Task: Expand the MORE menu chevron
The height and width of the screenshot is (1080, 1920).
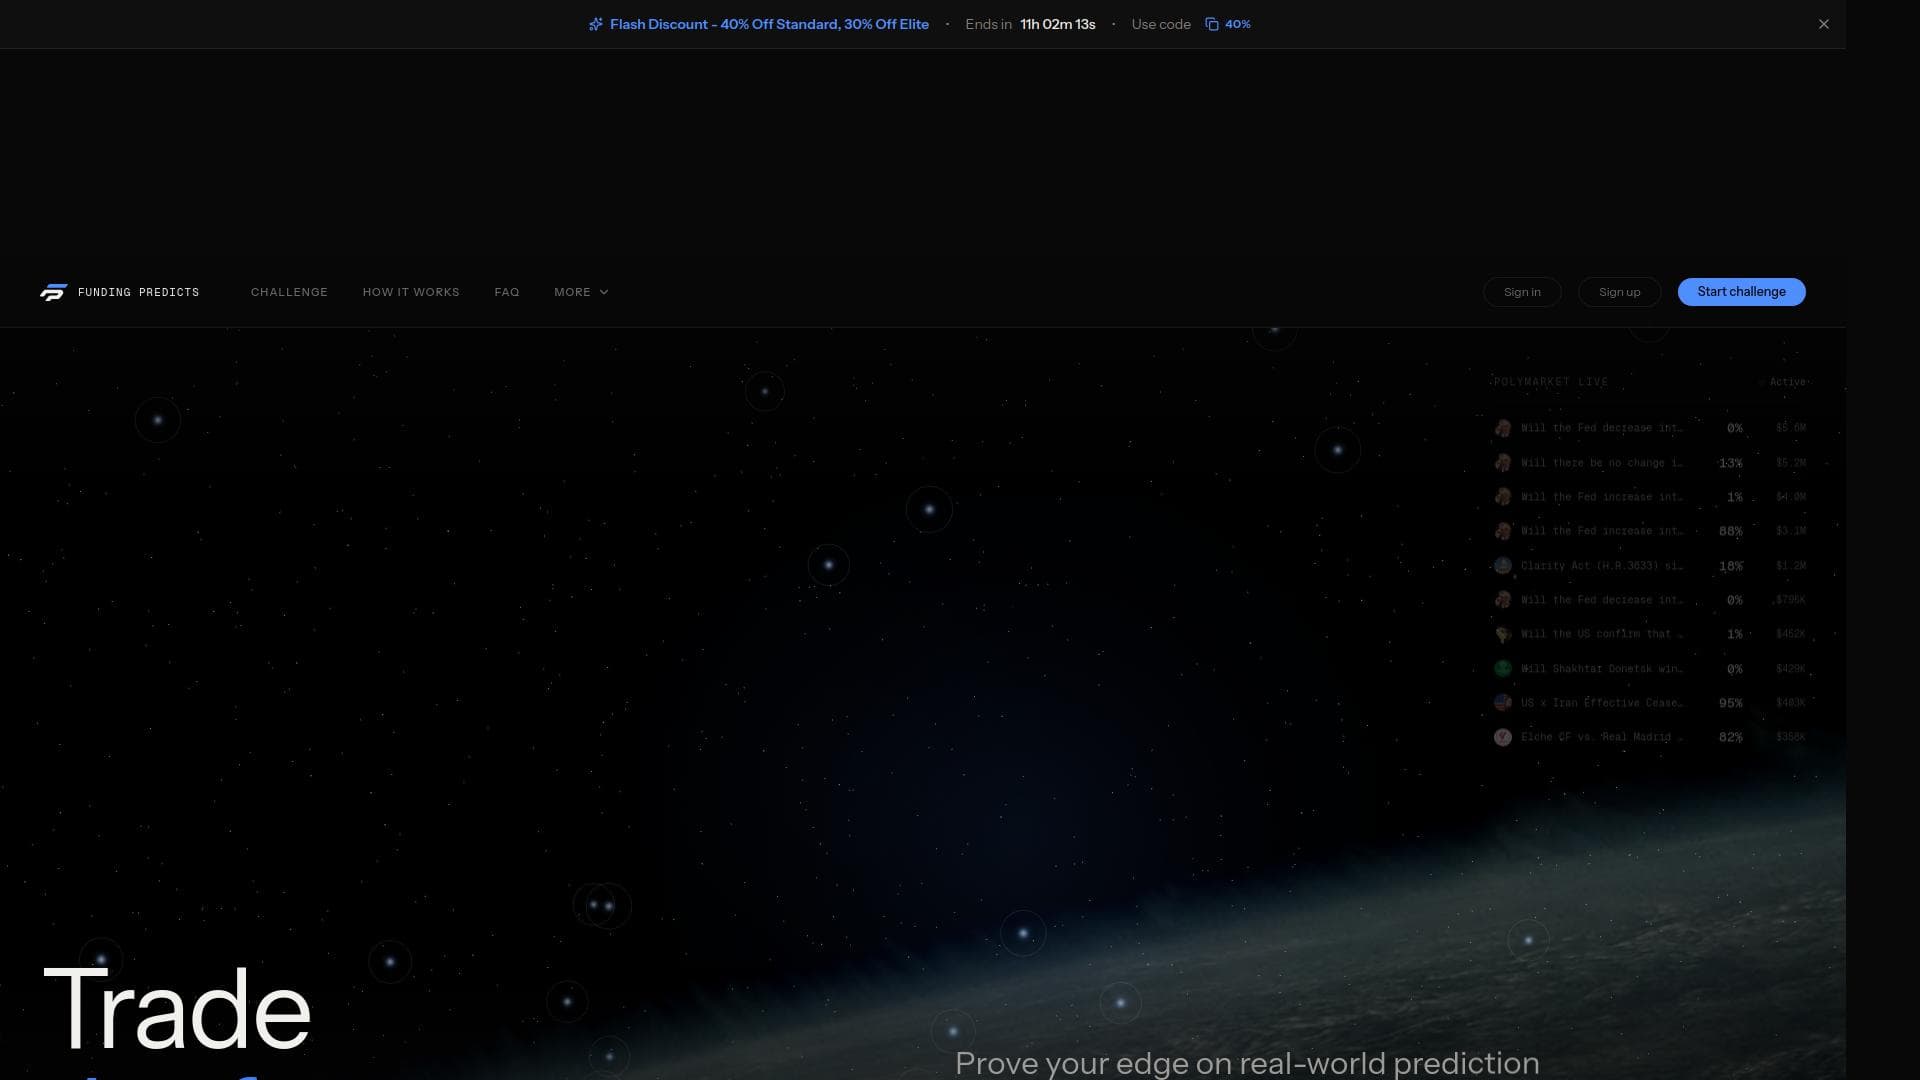Action: [604, 292]
